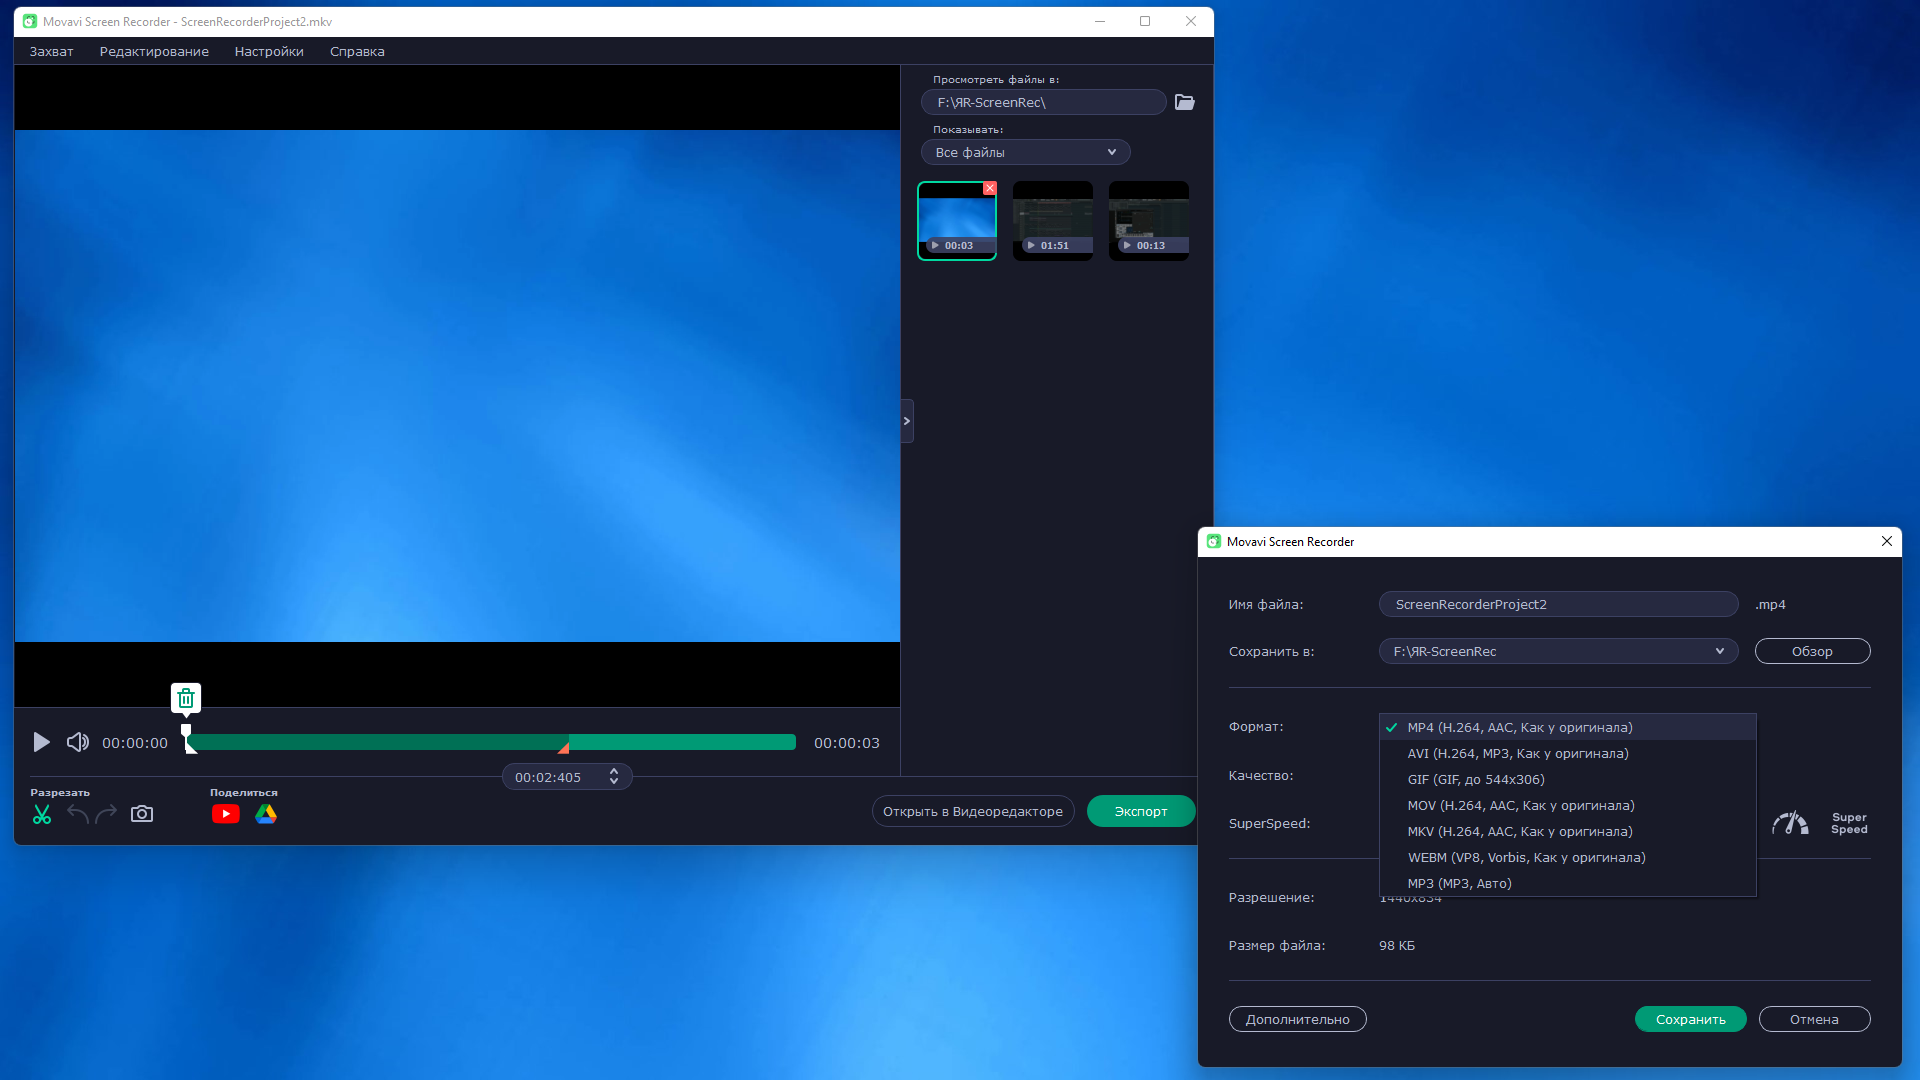1920x1080 pixels.
Task: Collapse the file browser side panel
Action: 907,421
